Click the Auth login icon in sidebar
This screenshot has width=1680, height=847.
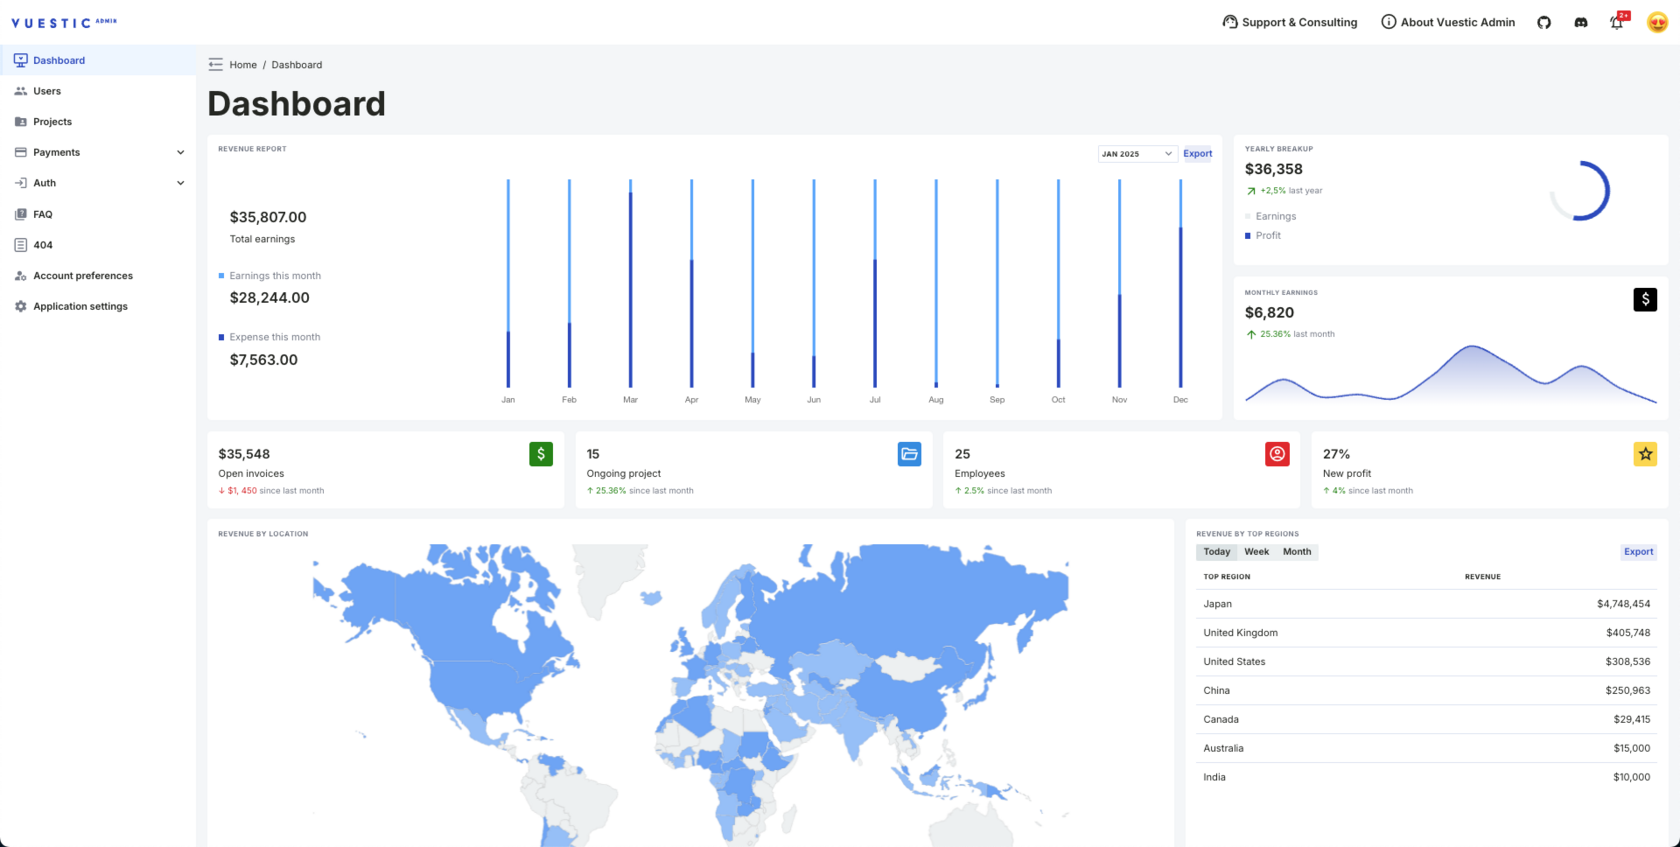(x=20, y=183)
